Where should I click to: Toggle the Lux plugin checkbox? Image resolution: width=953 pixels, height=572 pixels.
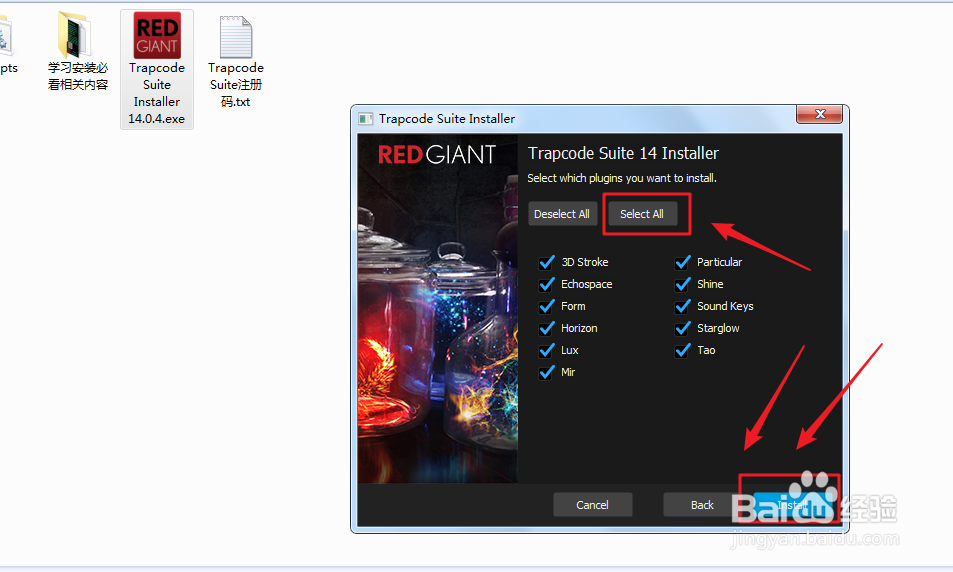546,350
